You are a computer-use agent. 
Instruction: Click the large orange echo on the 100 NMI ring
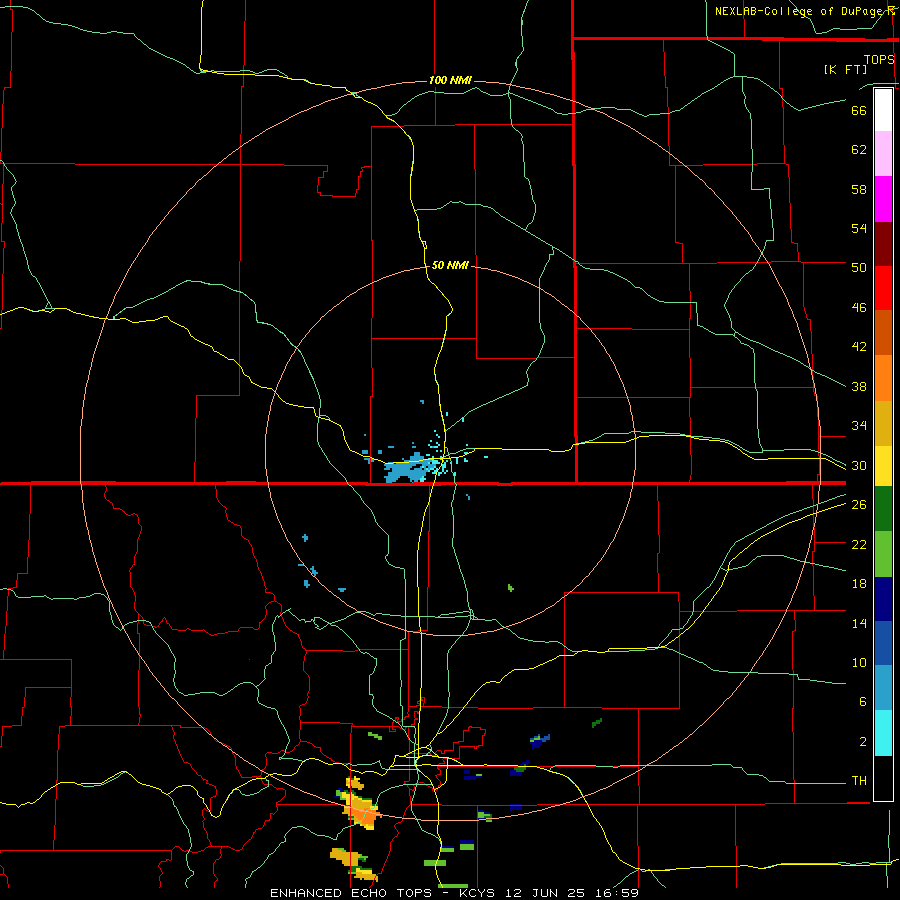click(x=362, y=810)
